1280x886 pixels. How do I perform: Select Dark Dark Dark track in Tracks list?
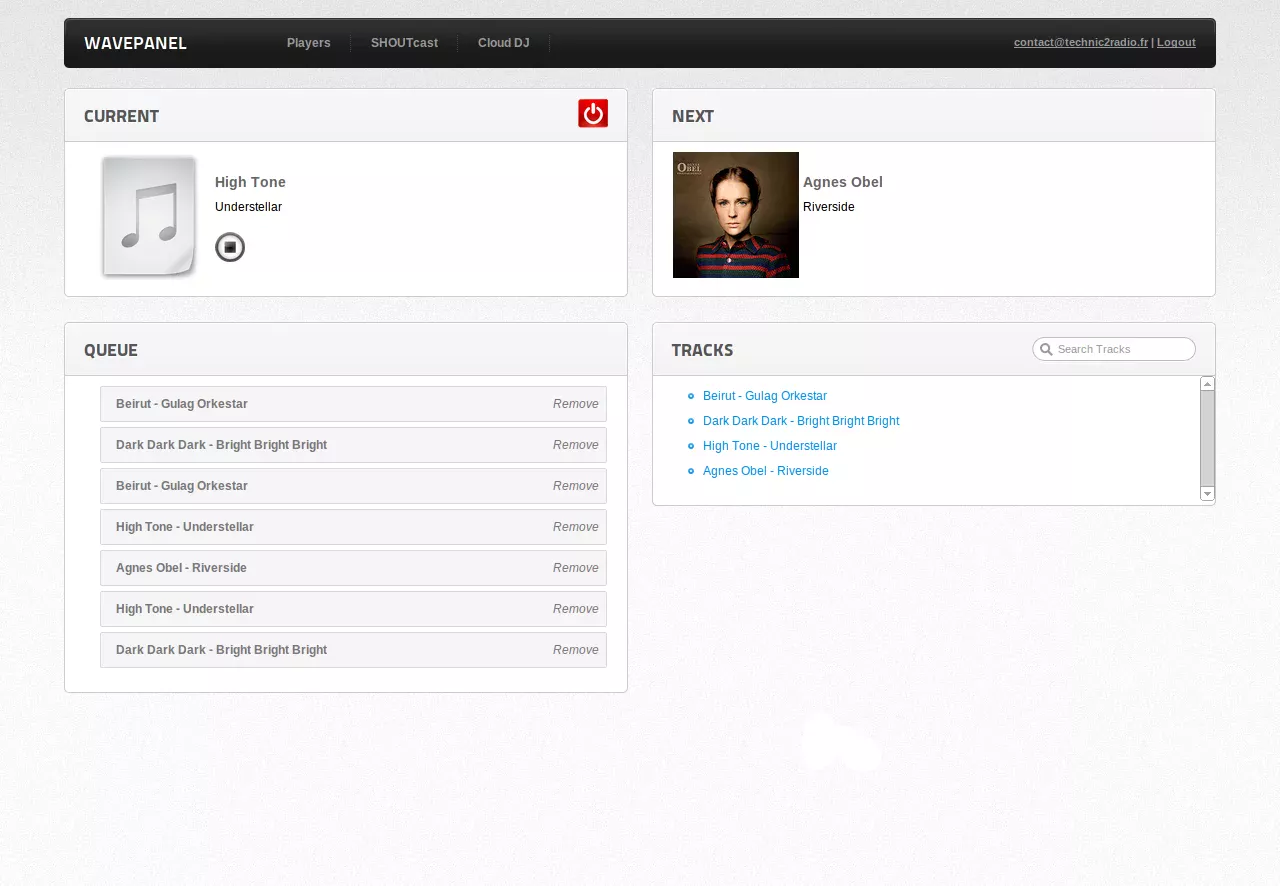pyautogui.click(x=800, y=421)
